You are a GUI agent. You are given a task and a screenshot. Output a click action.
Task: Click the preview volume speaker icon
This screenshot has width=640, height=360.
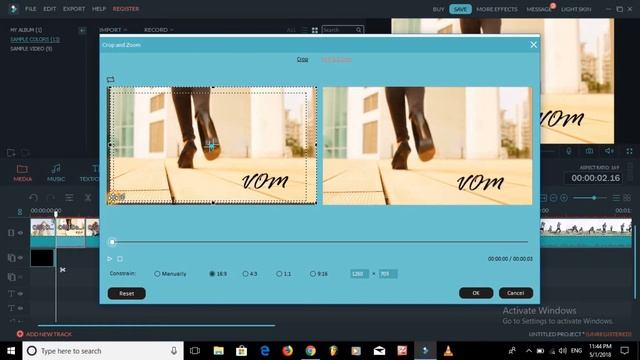point(609,151)
